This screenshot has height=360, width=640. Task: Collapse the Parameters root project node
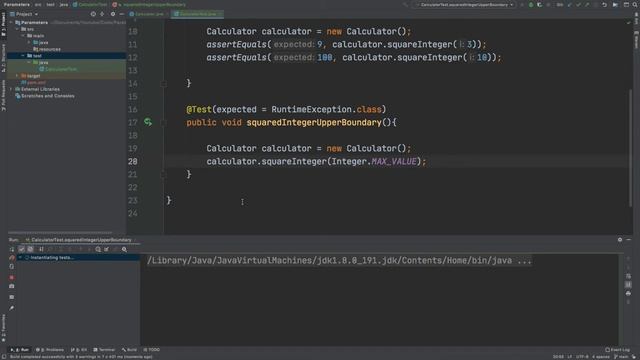click(x=11, y=22)
